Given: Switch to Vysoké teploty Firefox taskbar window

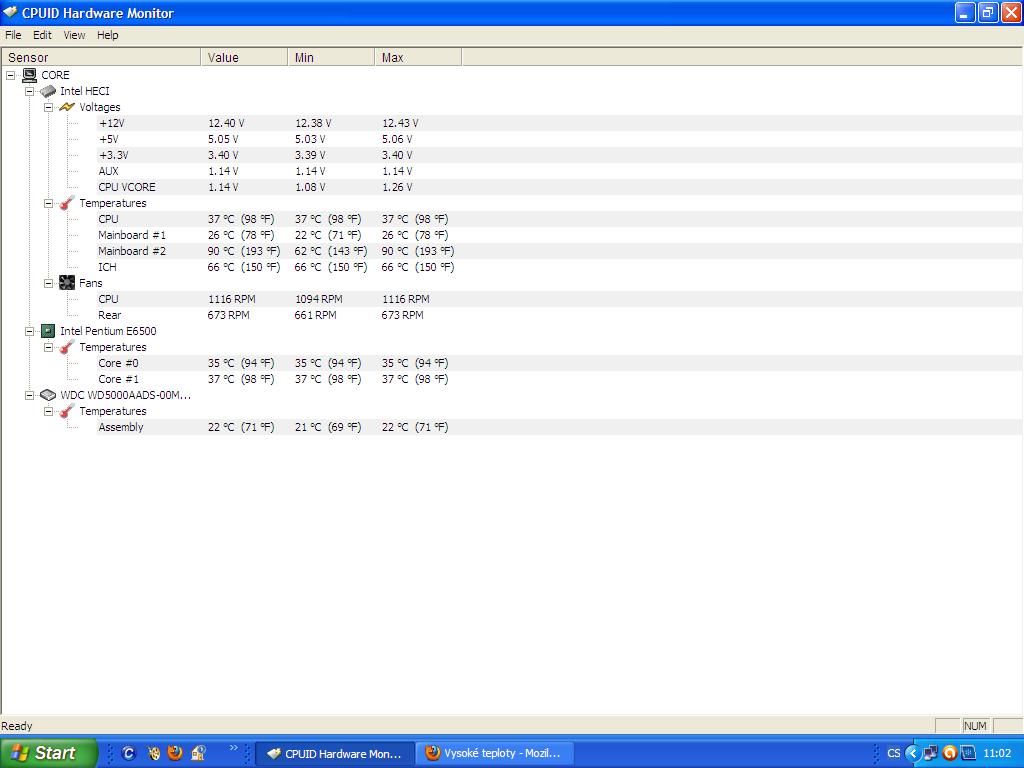Looking at the screenshot, I should click(494, 754).
